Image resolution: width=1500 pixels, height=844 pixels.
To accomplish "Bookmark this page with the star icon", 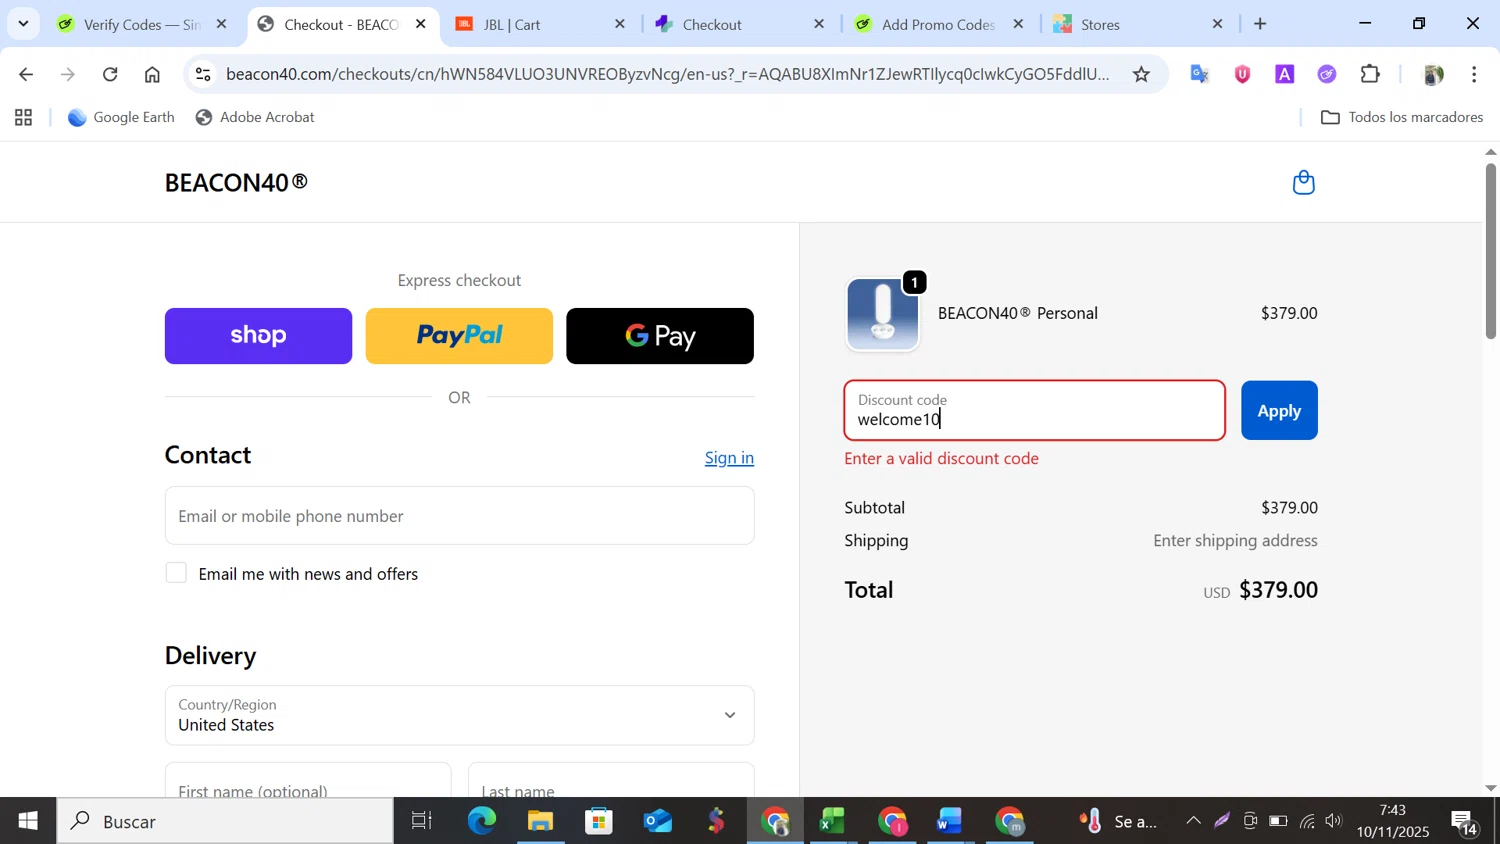I will coord(1141,74).
